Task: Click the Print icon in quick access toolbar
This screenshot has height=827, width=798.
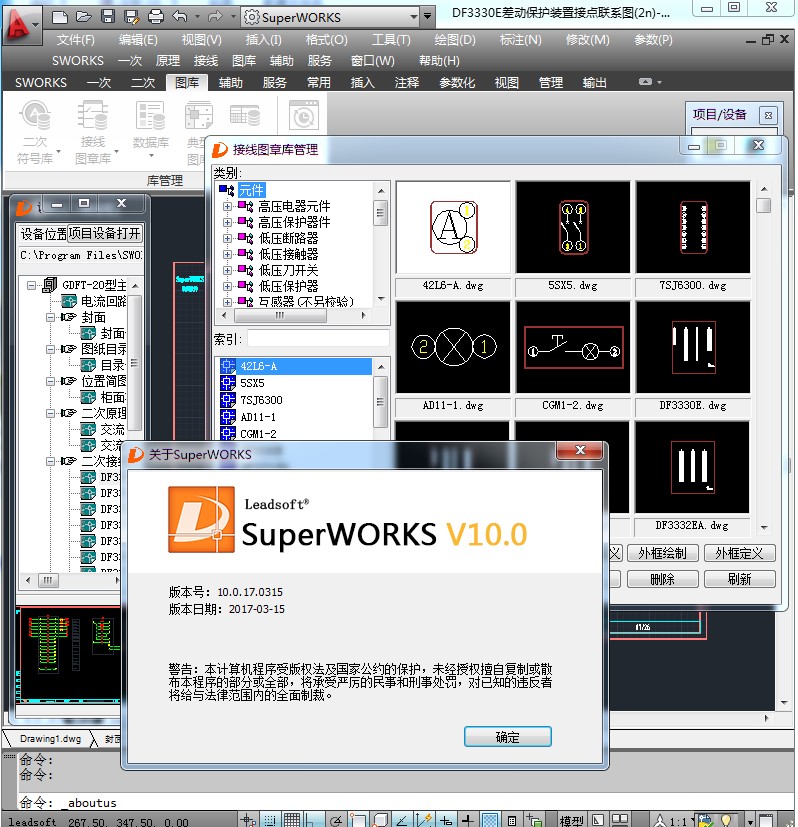Action: tap(155, 17)
